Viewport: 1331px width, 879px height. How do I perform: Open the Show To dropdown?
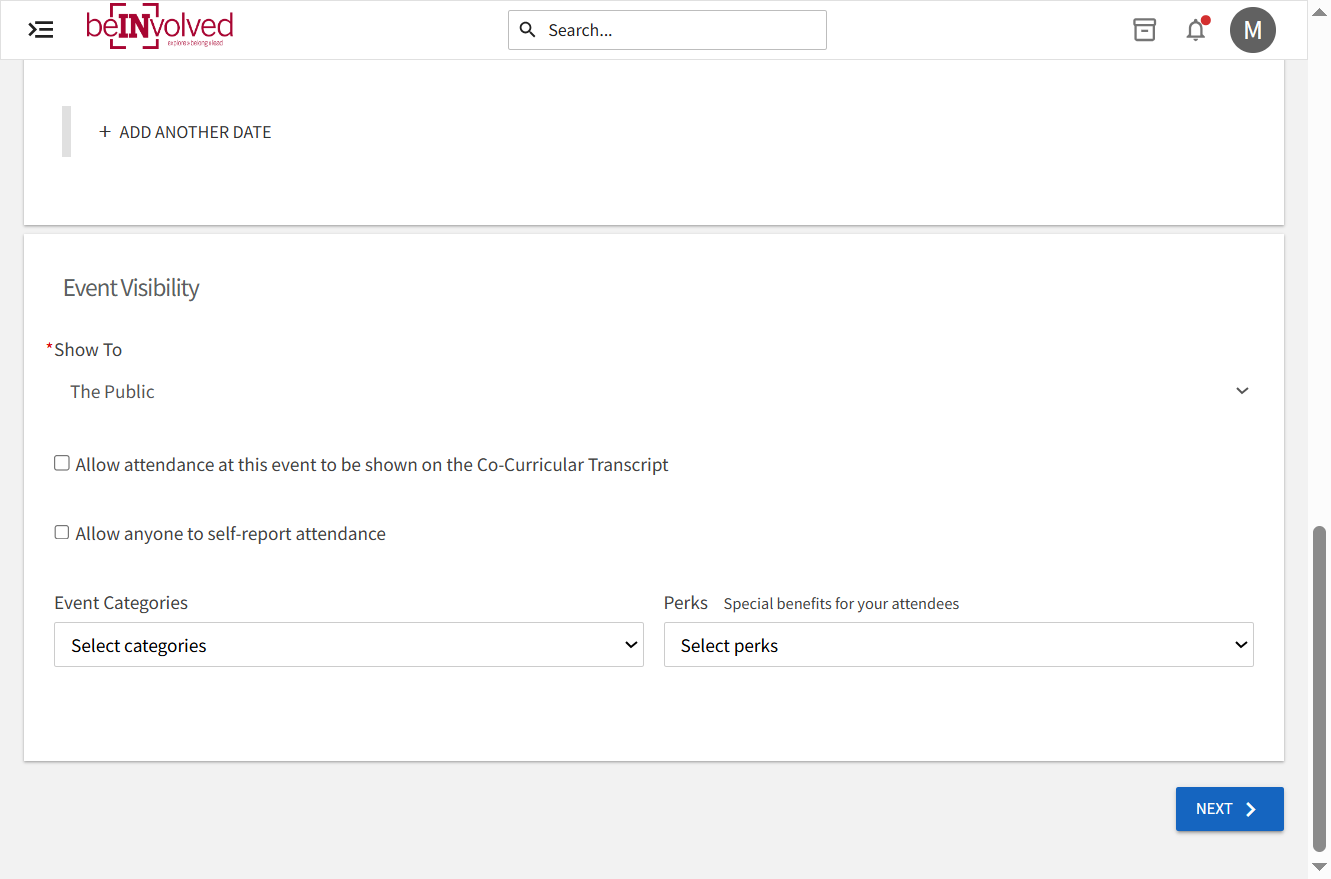654,391
